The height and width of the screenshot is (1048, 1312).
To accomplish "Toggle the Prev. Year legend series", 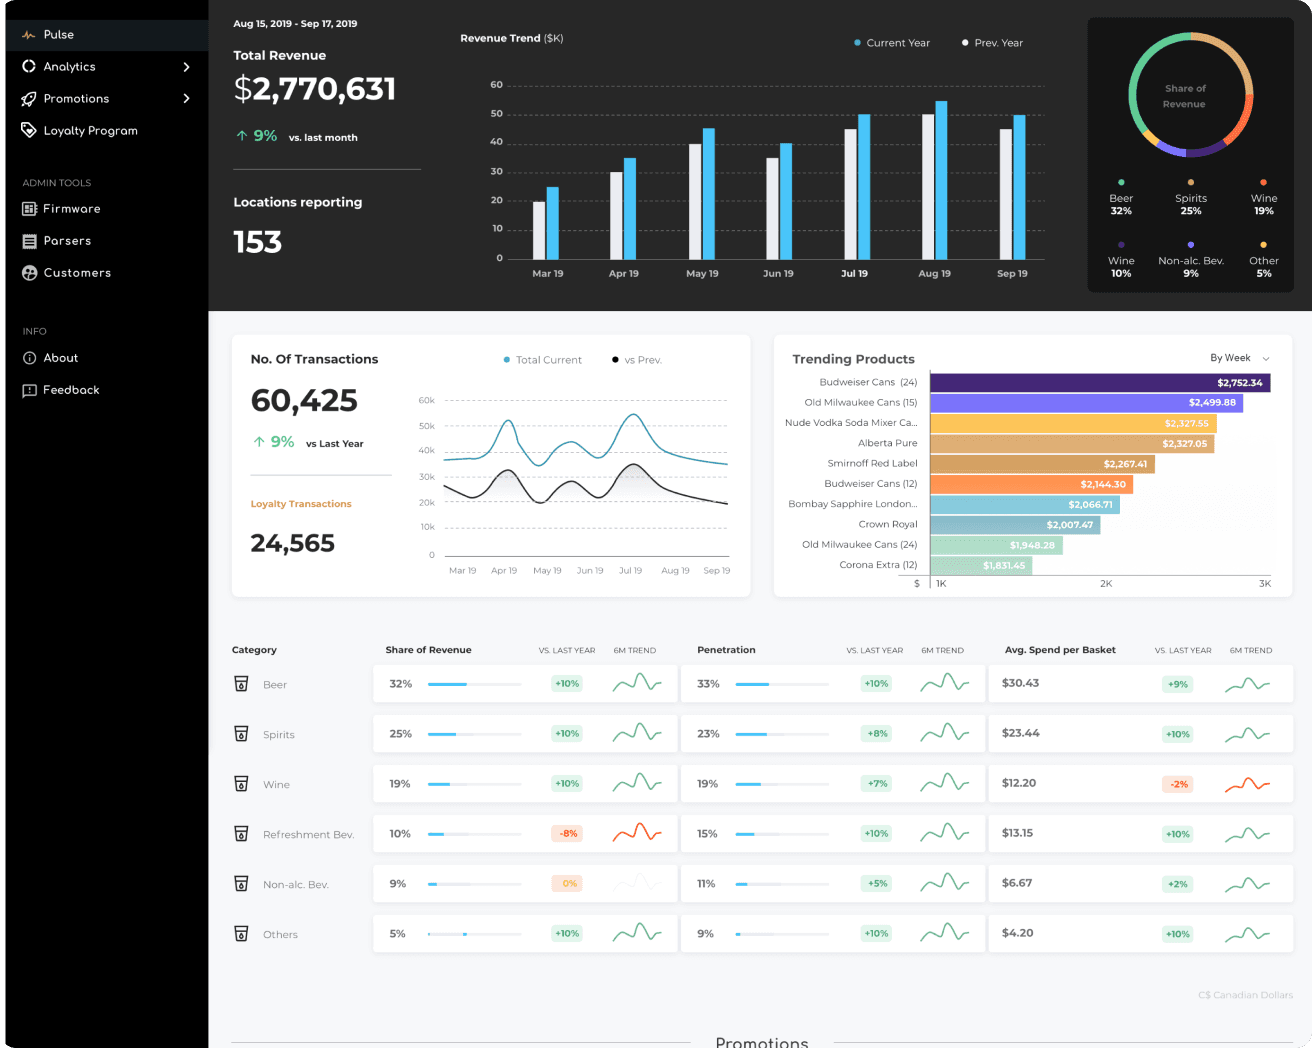I will pos(992,43).
